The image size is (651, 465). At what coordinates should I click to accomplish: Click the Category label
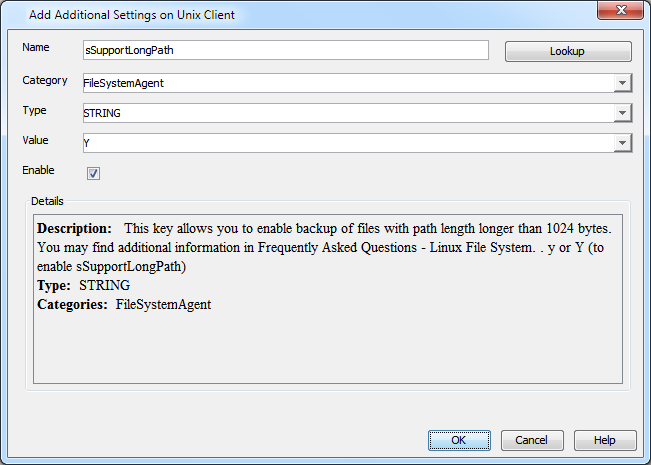pyautogui.click(x=44, y=80)
